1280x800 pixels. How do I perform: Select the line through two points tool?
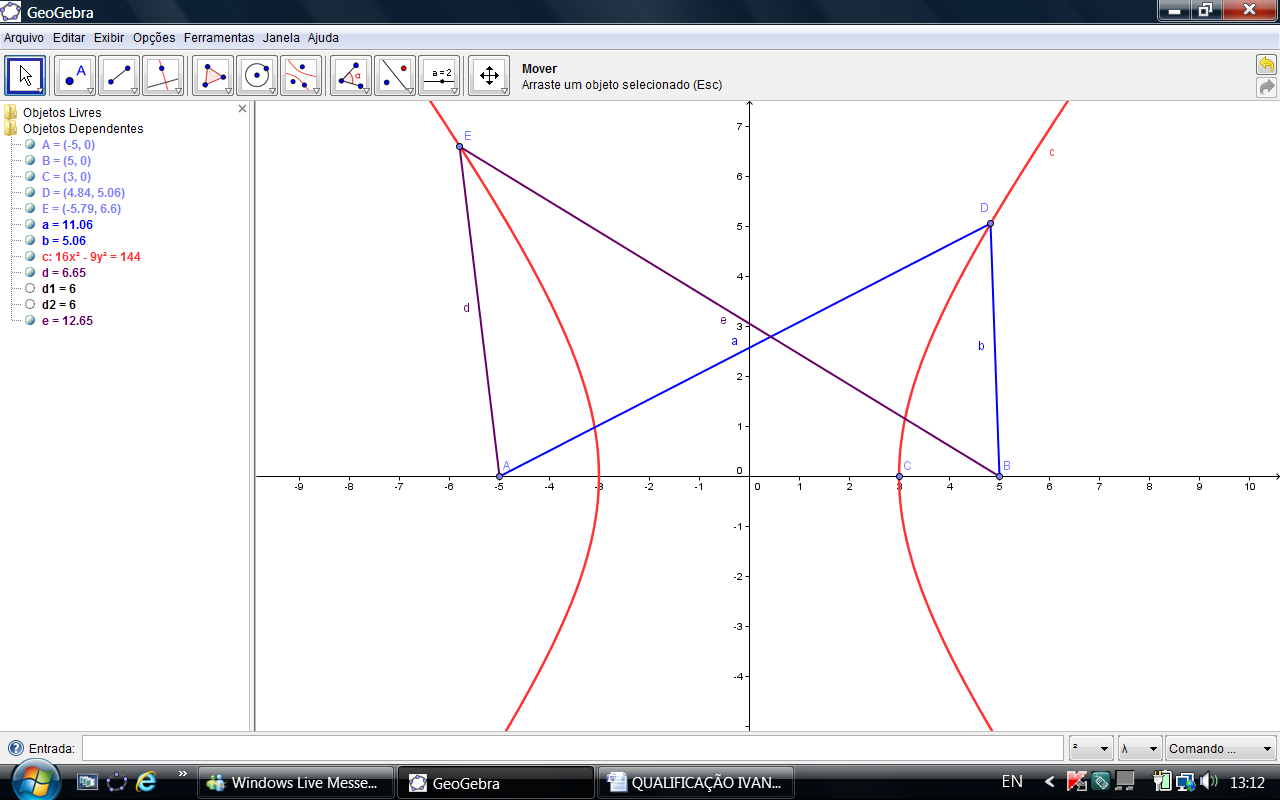point(119,76)
